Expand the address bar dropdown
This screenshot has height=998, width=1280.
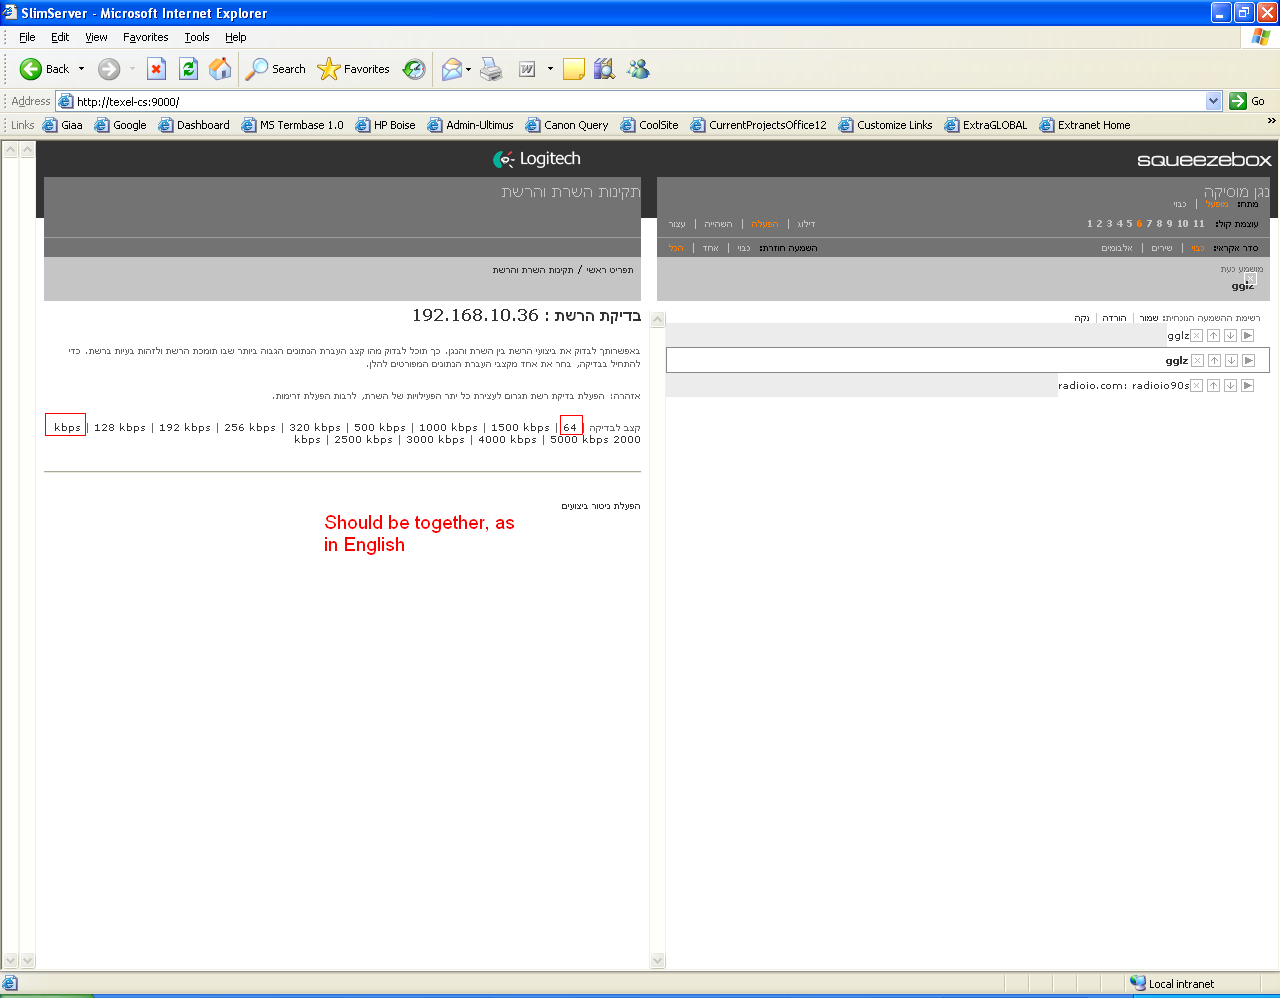[x=1213, y=101]
